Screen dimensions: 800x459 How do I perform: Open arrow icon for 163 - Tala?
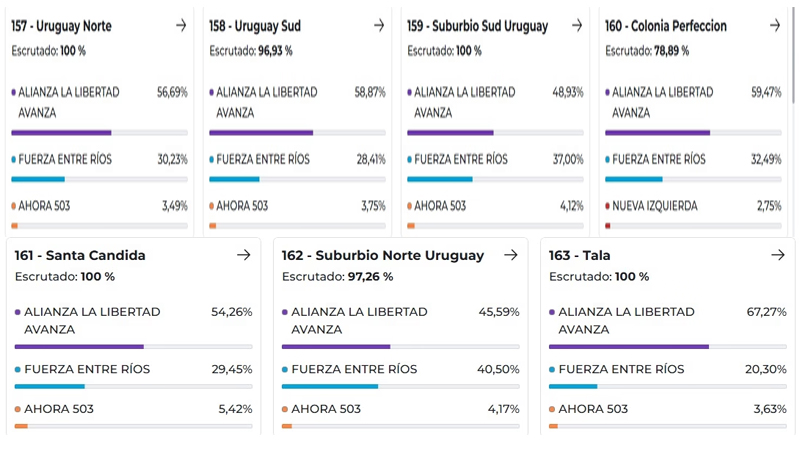point(778,255)
